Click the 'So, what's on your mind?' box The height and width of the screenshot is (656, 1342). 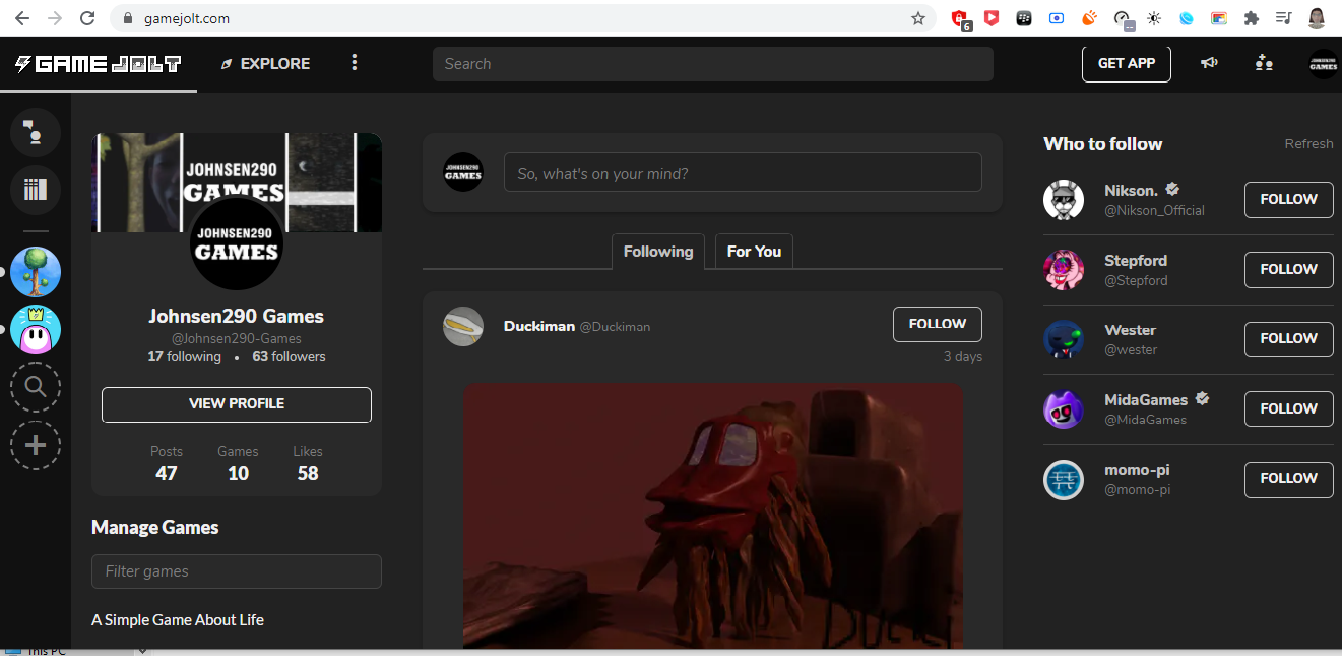[x=742, y=173]
